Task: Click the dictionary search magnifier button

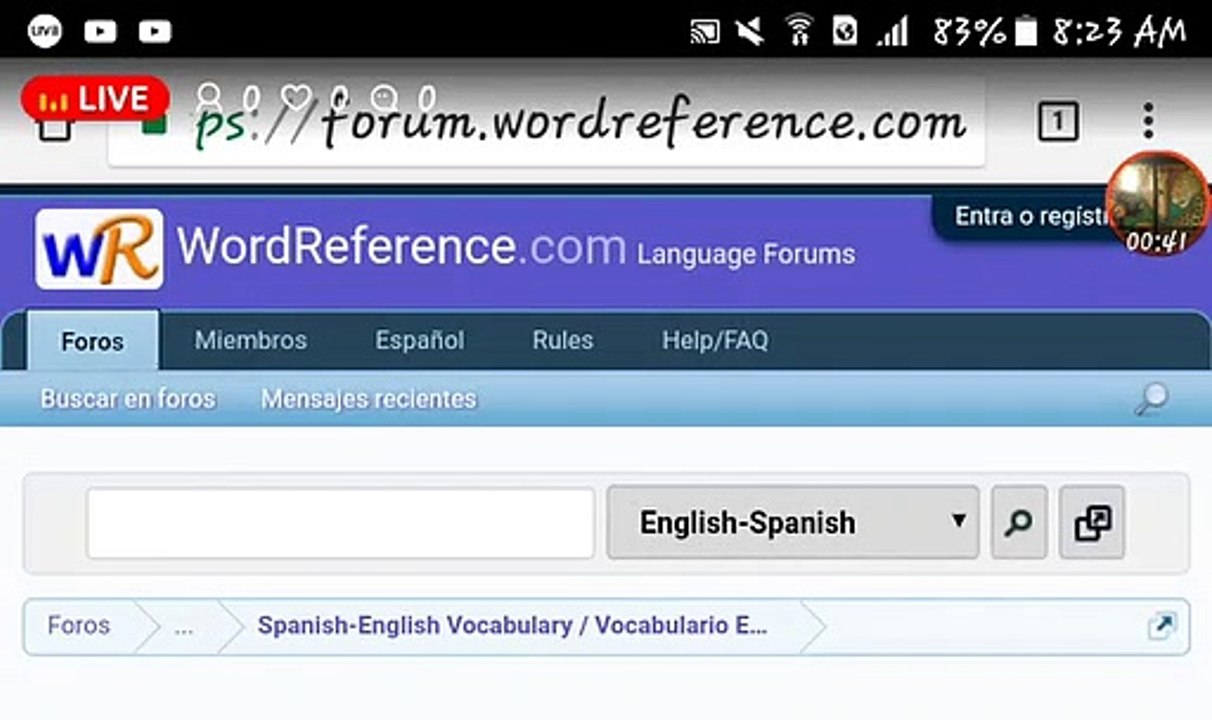Action: click(1019, 522)
